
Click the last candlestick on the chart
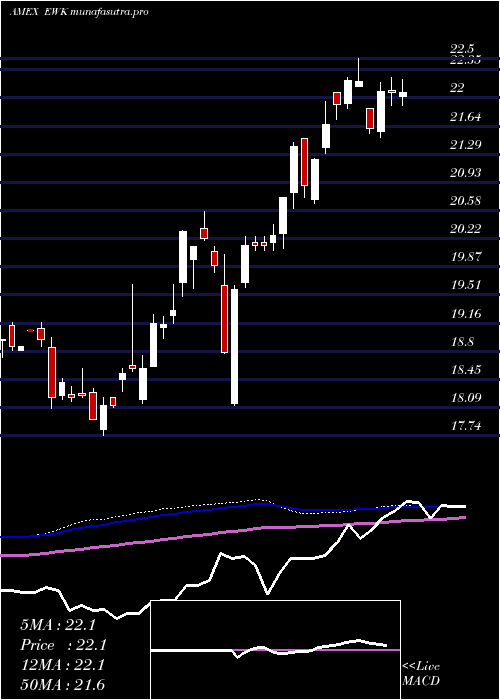[403, 92]
